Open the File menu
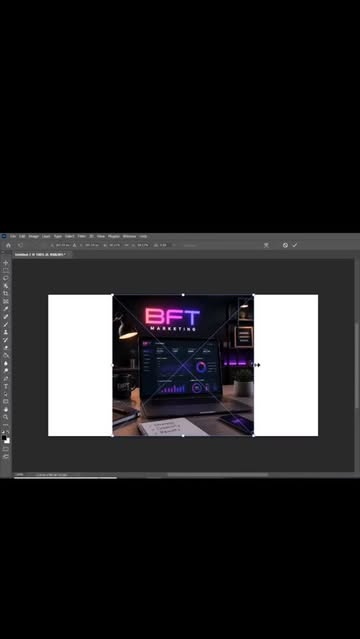The width and height of the screenshot is (360, 639). (x=13, y=236)
